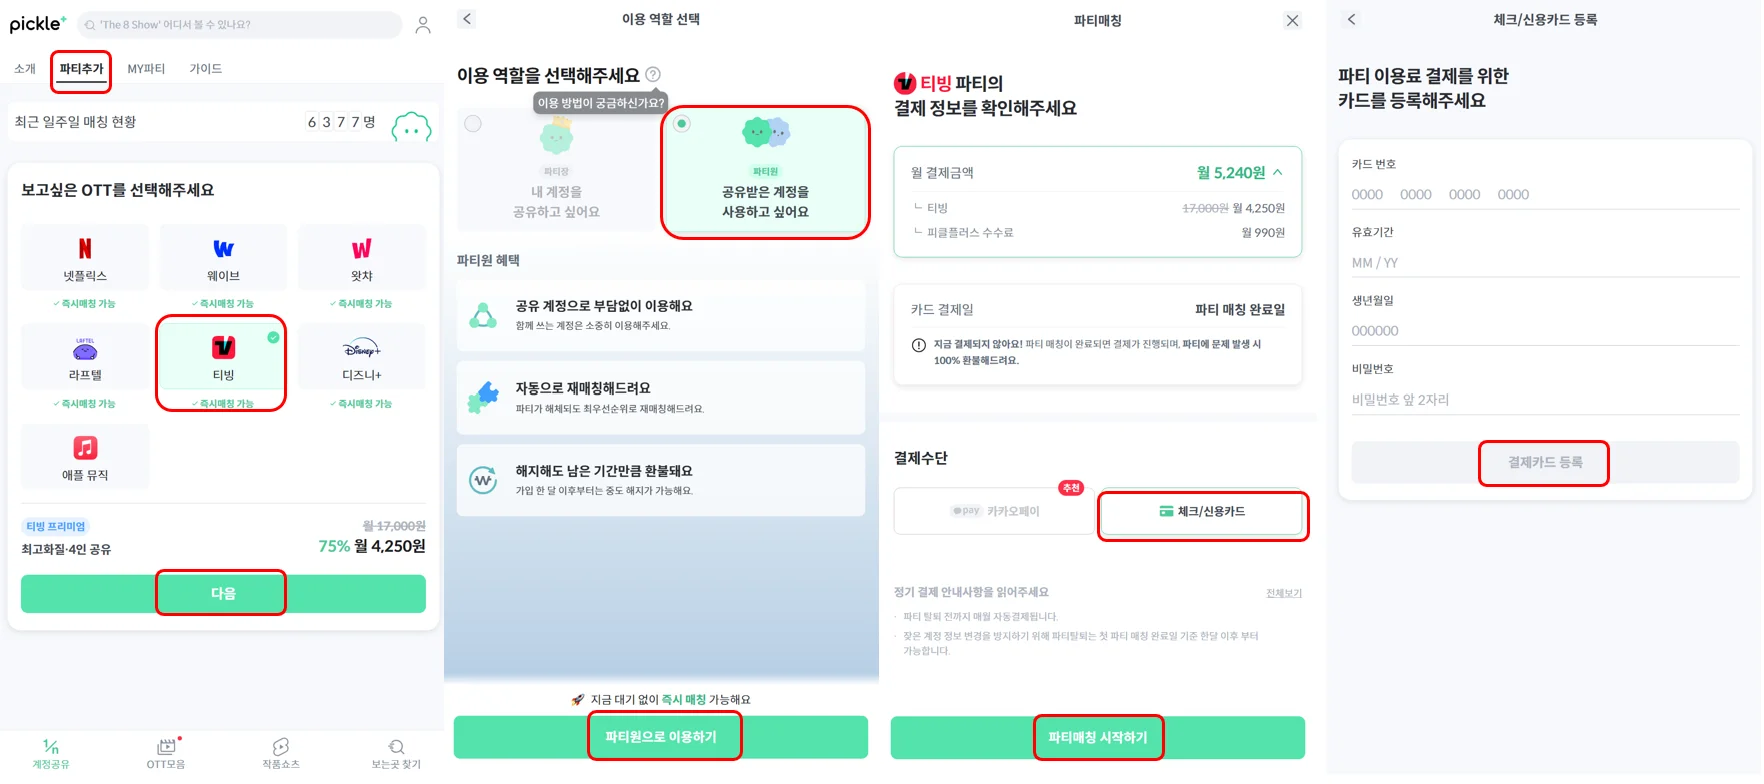Open the 전체보기 link
This screenshot has width=1764, height=784.
click(x=1283, y=593)
